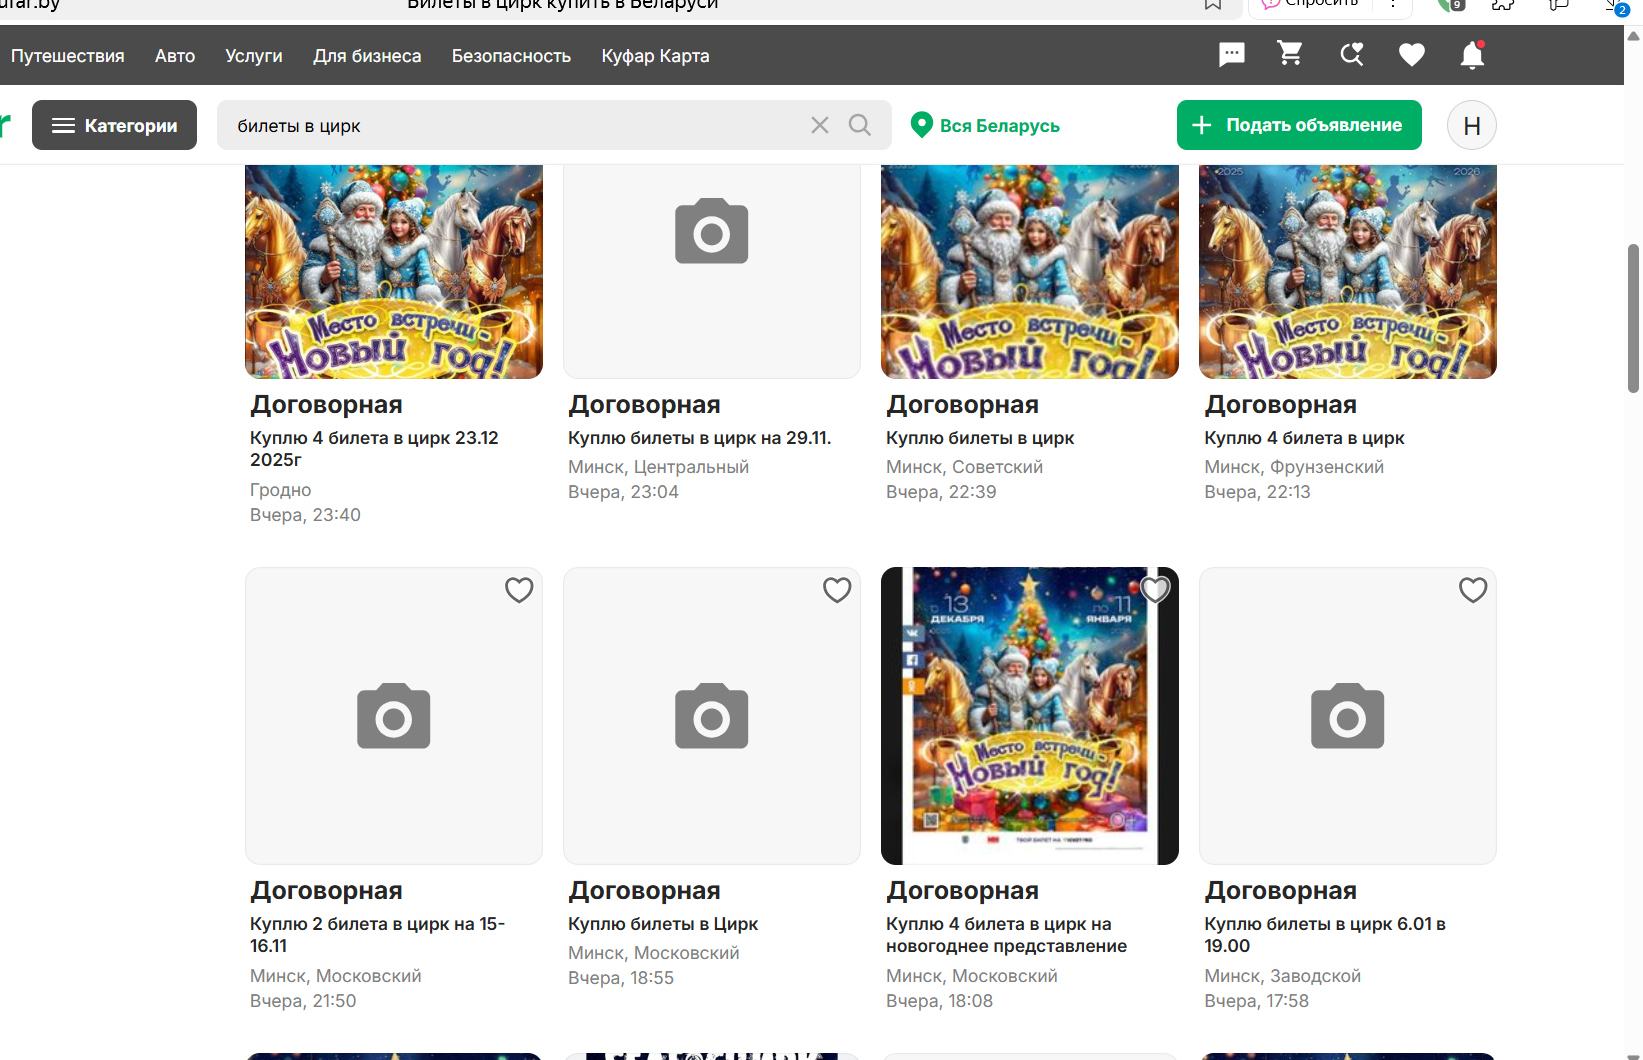Open saved searches icon in header
The width and height of the screenshot is (1643, 1060).
(x=1351, y=55)
